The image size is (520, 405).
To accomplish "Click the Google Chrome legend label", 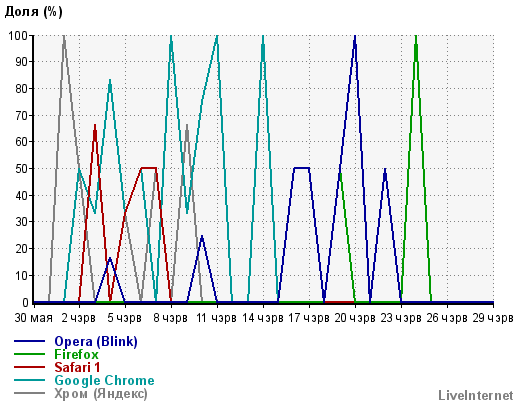I will coord(104,380).
